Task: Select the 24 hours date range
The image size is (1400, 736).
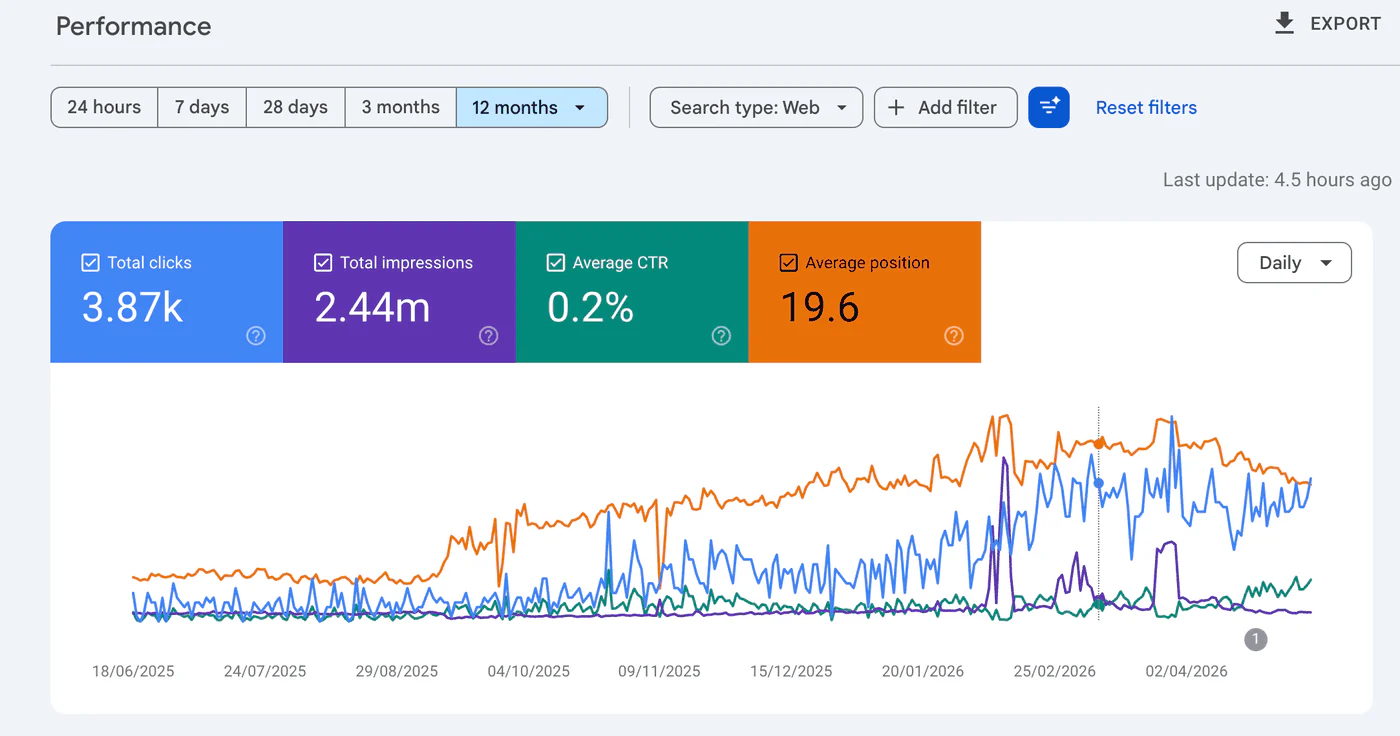Action: (x=104, y=107)
